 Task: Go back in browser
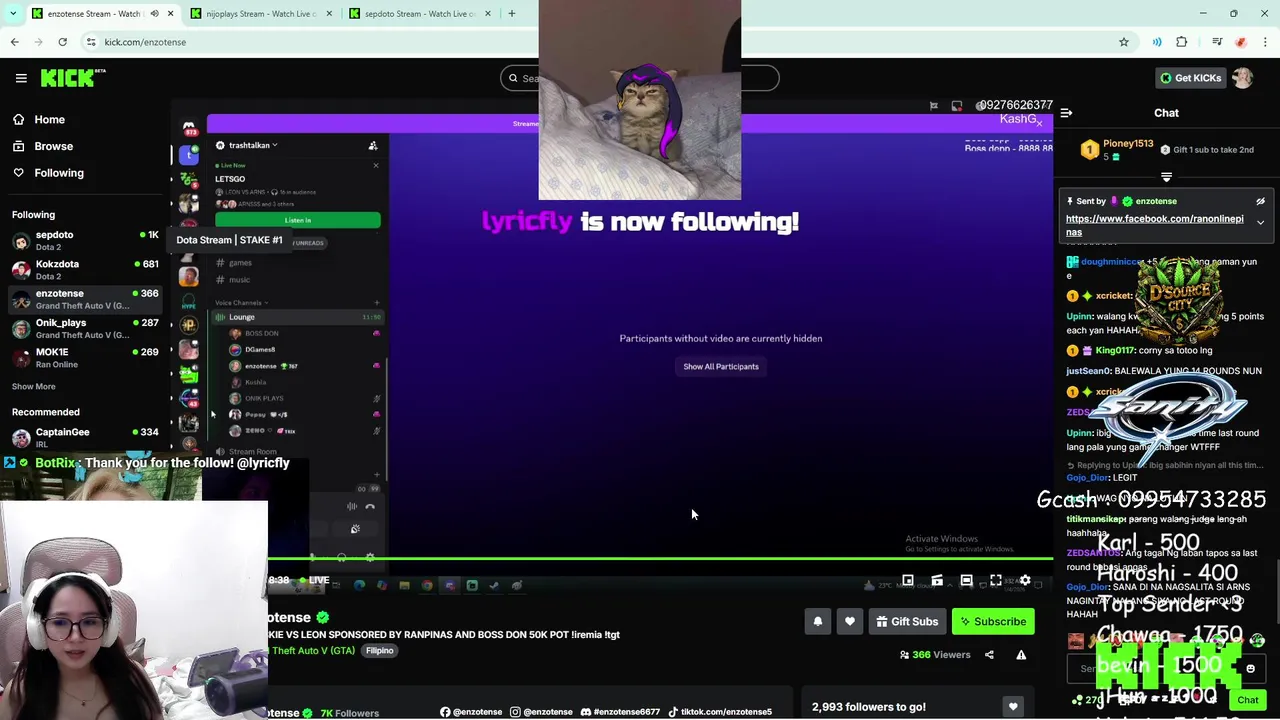coord(14,42)
